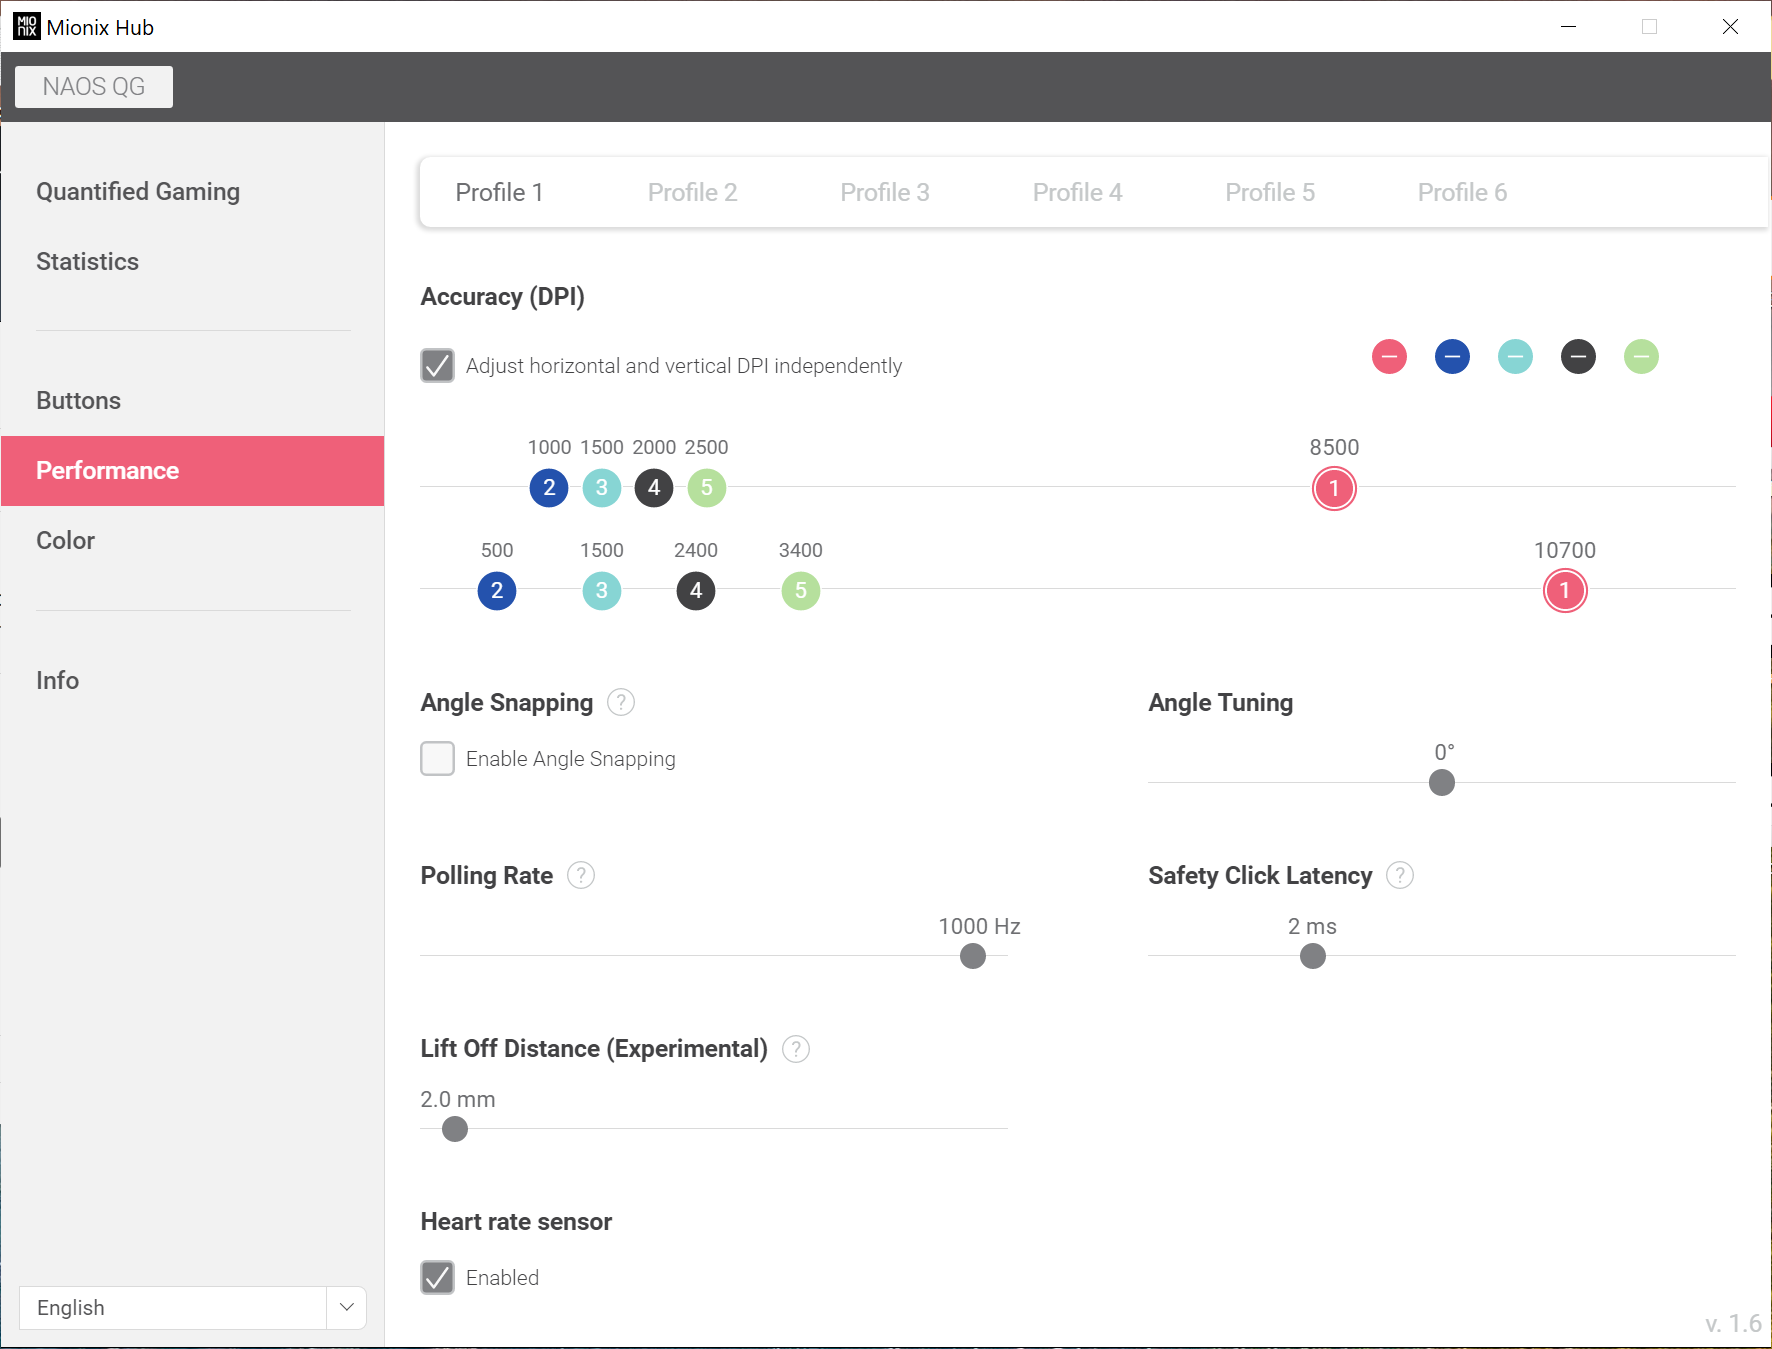The image size is (1772, 1349).
Task: Disable the Heart rate sensor checkbox
Action: [438, 1278]
